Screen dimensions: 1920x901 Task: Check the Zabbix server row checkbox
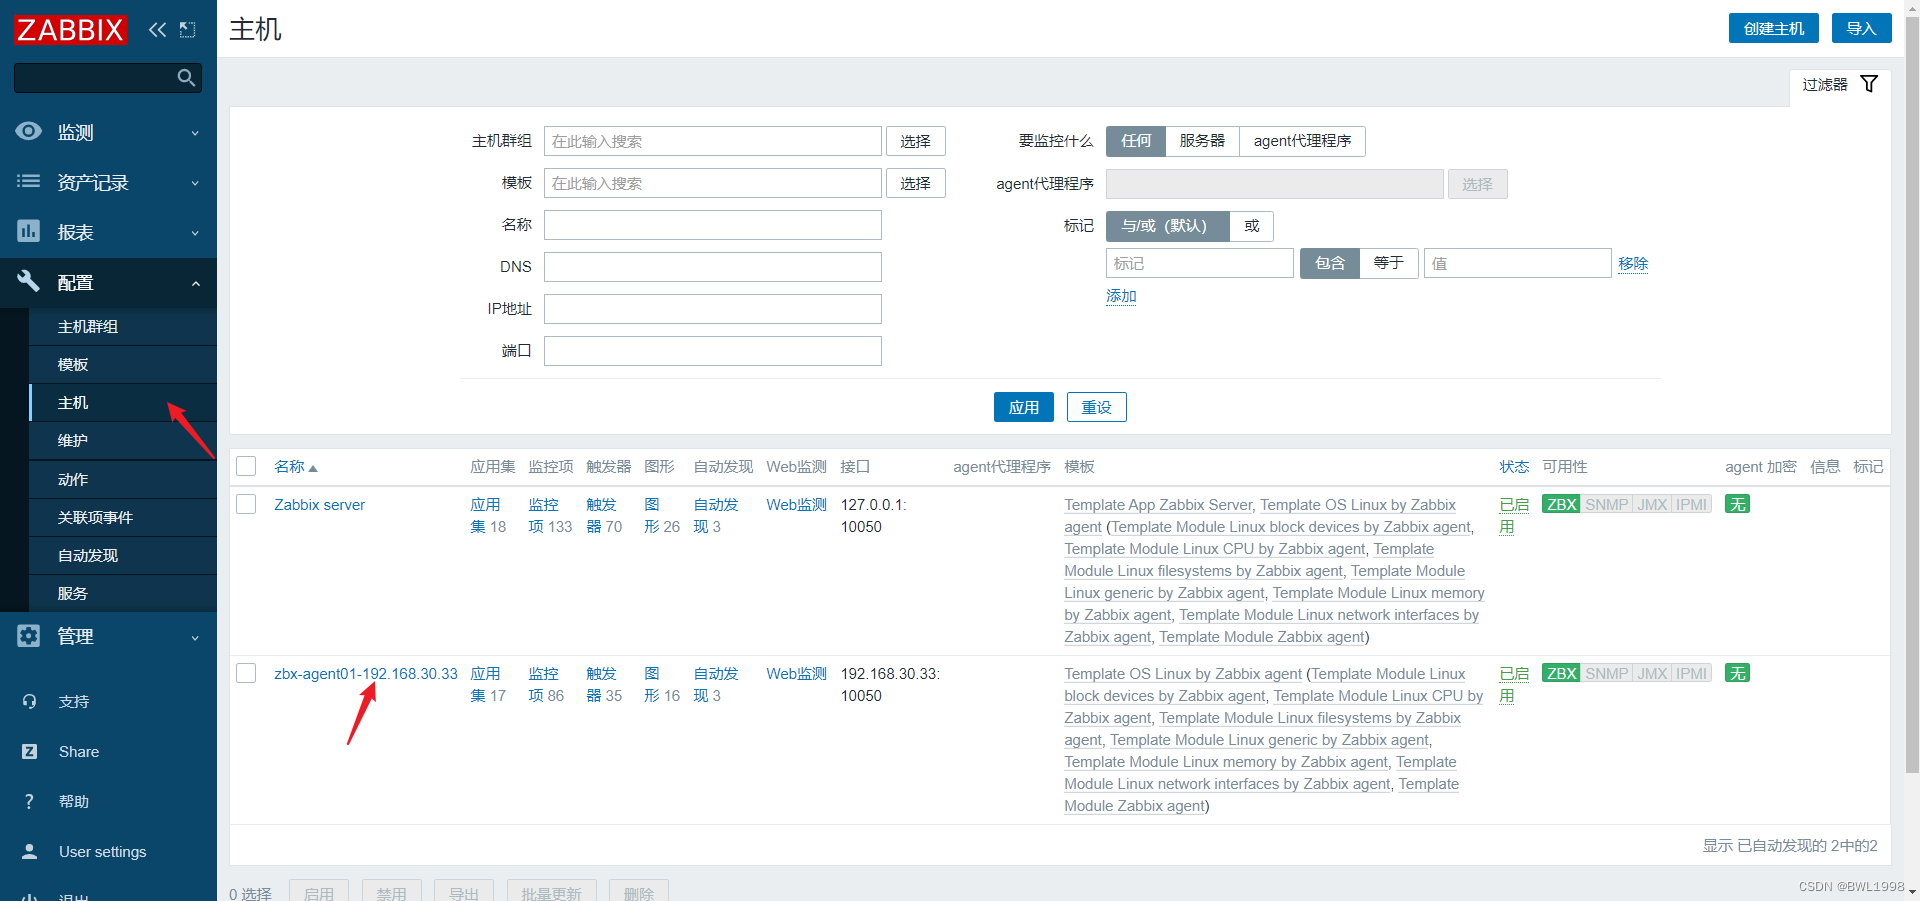pyautogui.click(x=246, y=504)
